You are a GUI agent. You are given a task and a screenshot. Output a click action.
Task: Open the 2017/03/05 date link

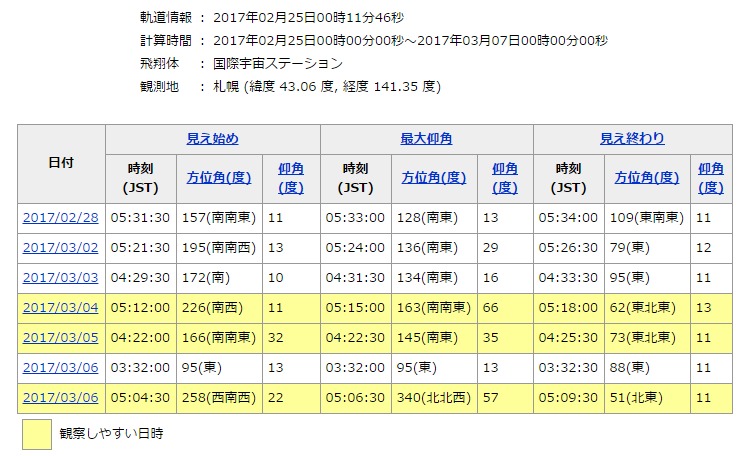59,337
